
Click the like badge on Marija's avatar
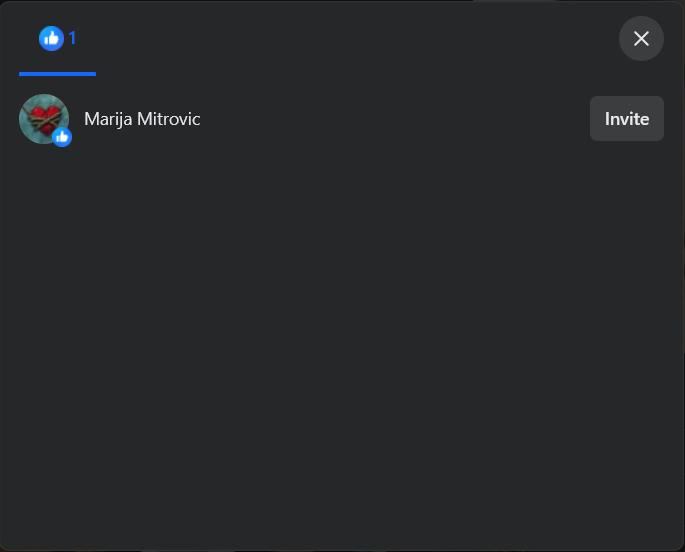coord(62,137)
